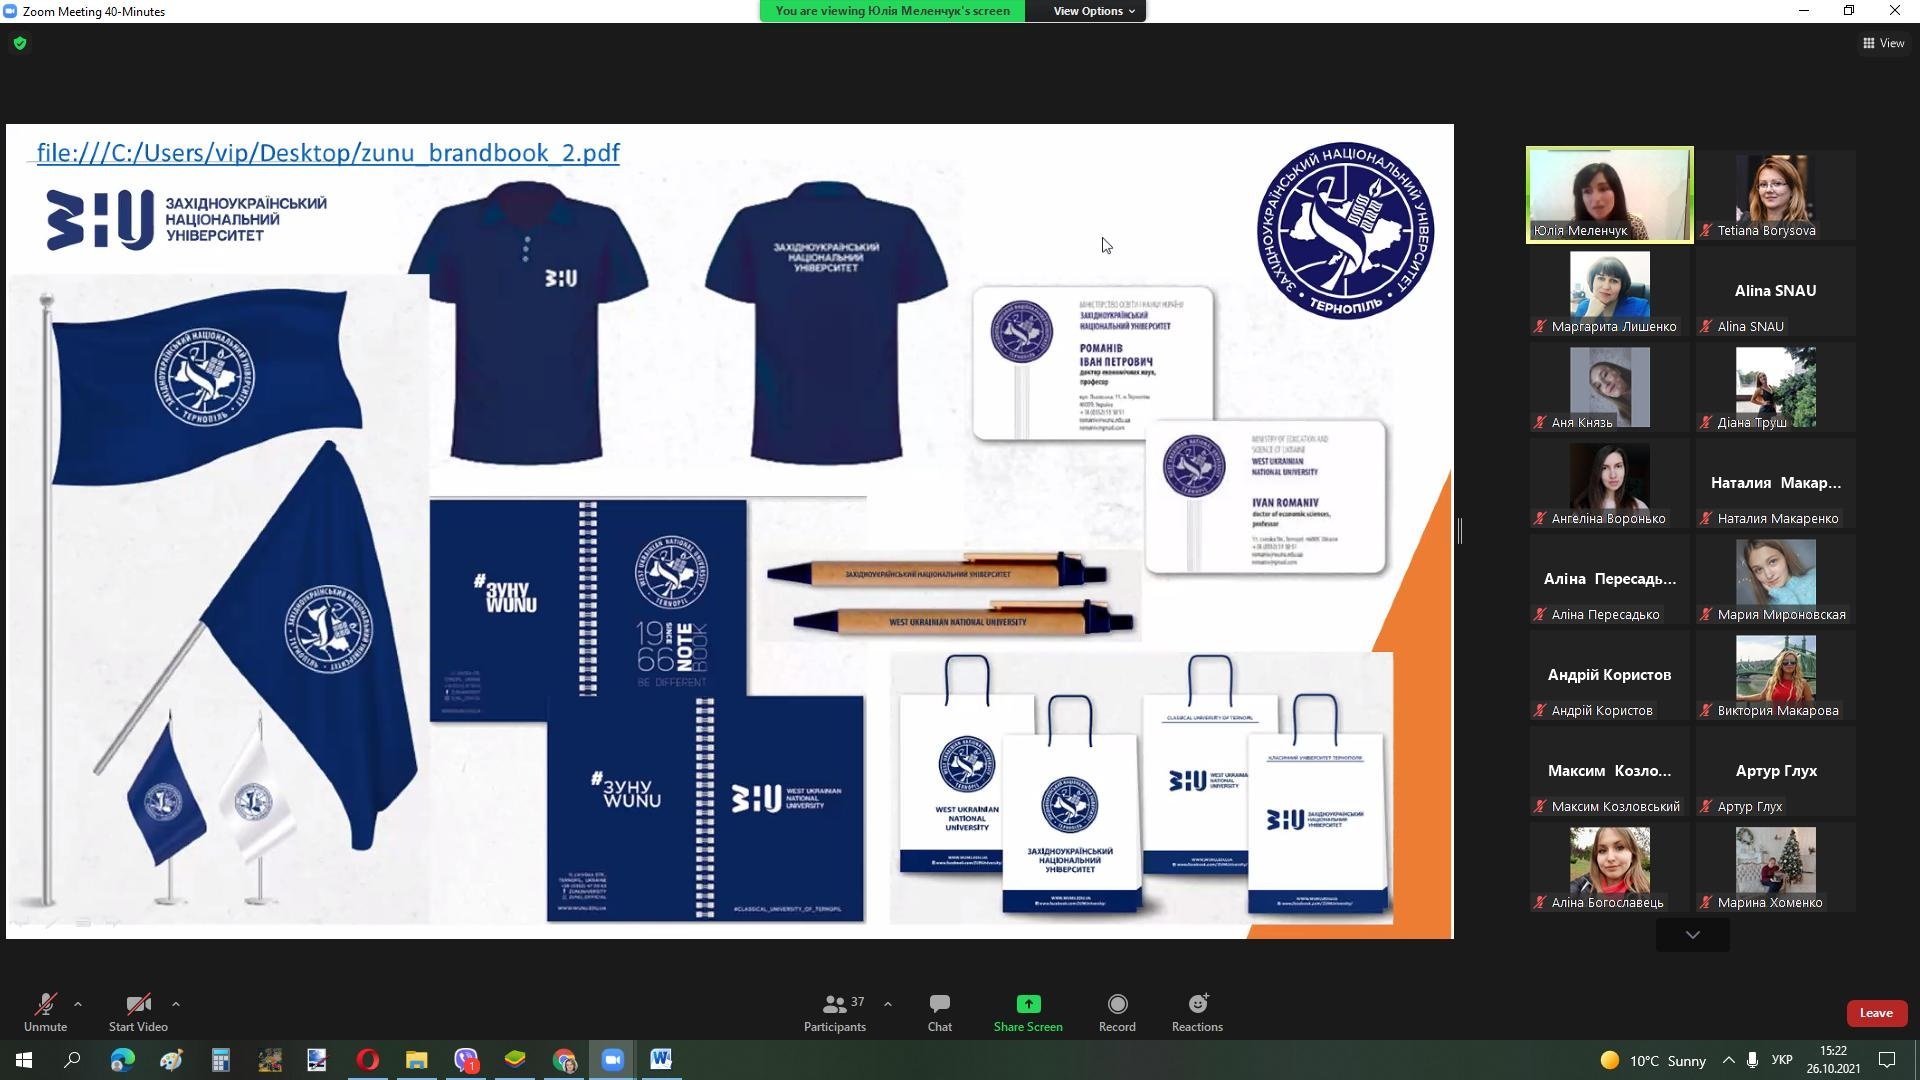Open Microsoft Edge from the taskbar
This screenshot has width=1920, height=1080.
(x=122, y=1060)
